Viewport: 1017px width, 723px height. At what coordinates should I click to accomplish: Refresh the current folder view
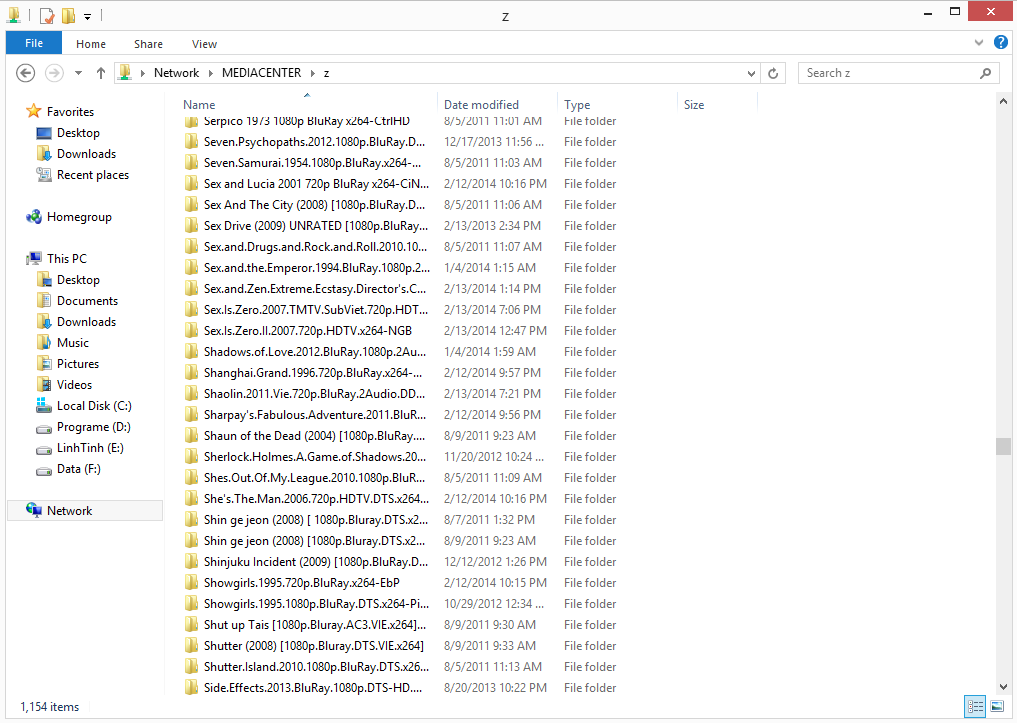(772, 73)
